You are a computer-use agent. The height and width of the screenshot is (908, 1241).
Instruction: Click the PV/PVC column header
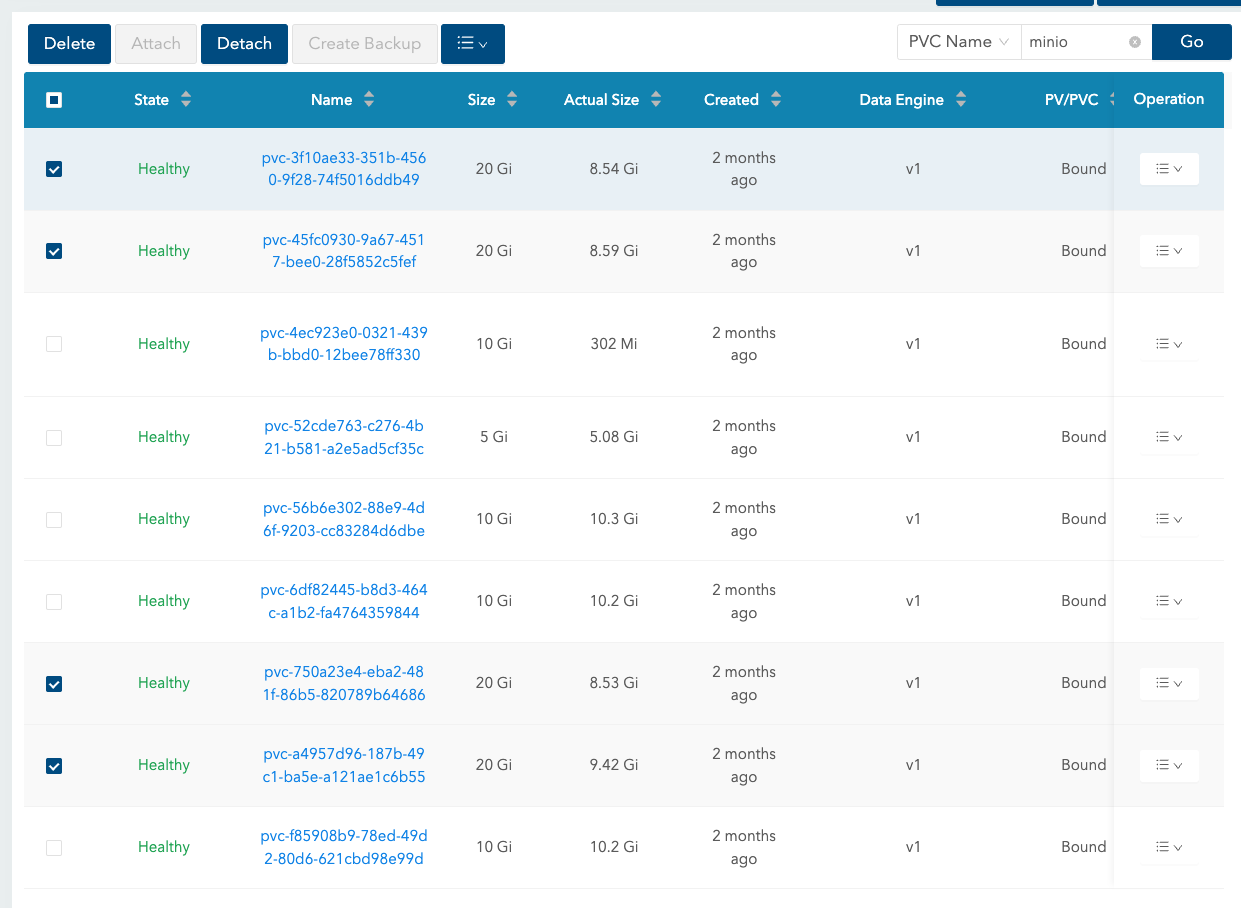(1071, 100)
